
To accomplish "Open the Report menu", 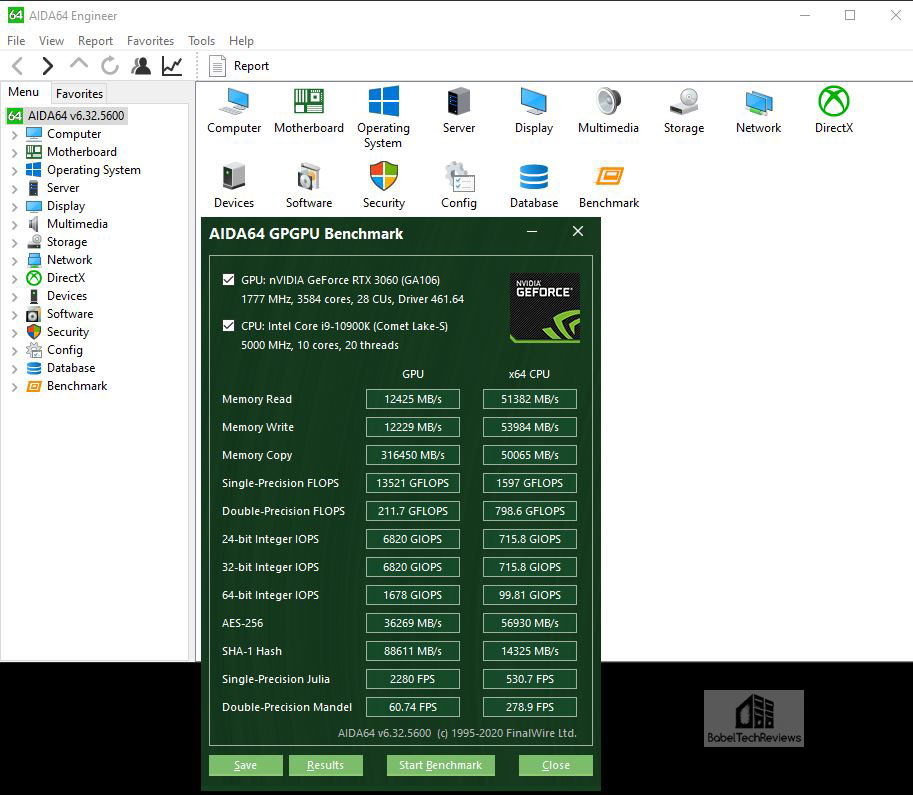I will pyautogui.click(x=95, y=41).
